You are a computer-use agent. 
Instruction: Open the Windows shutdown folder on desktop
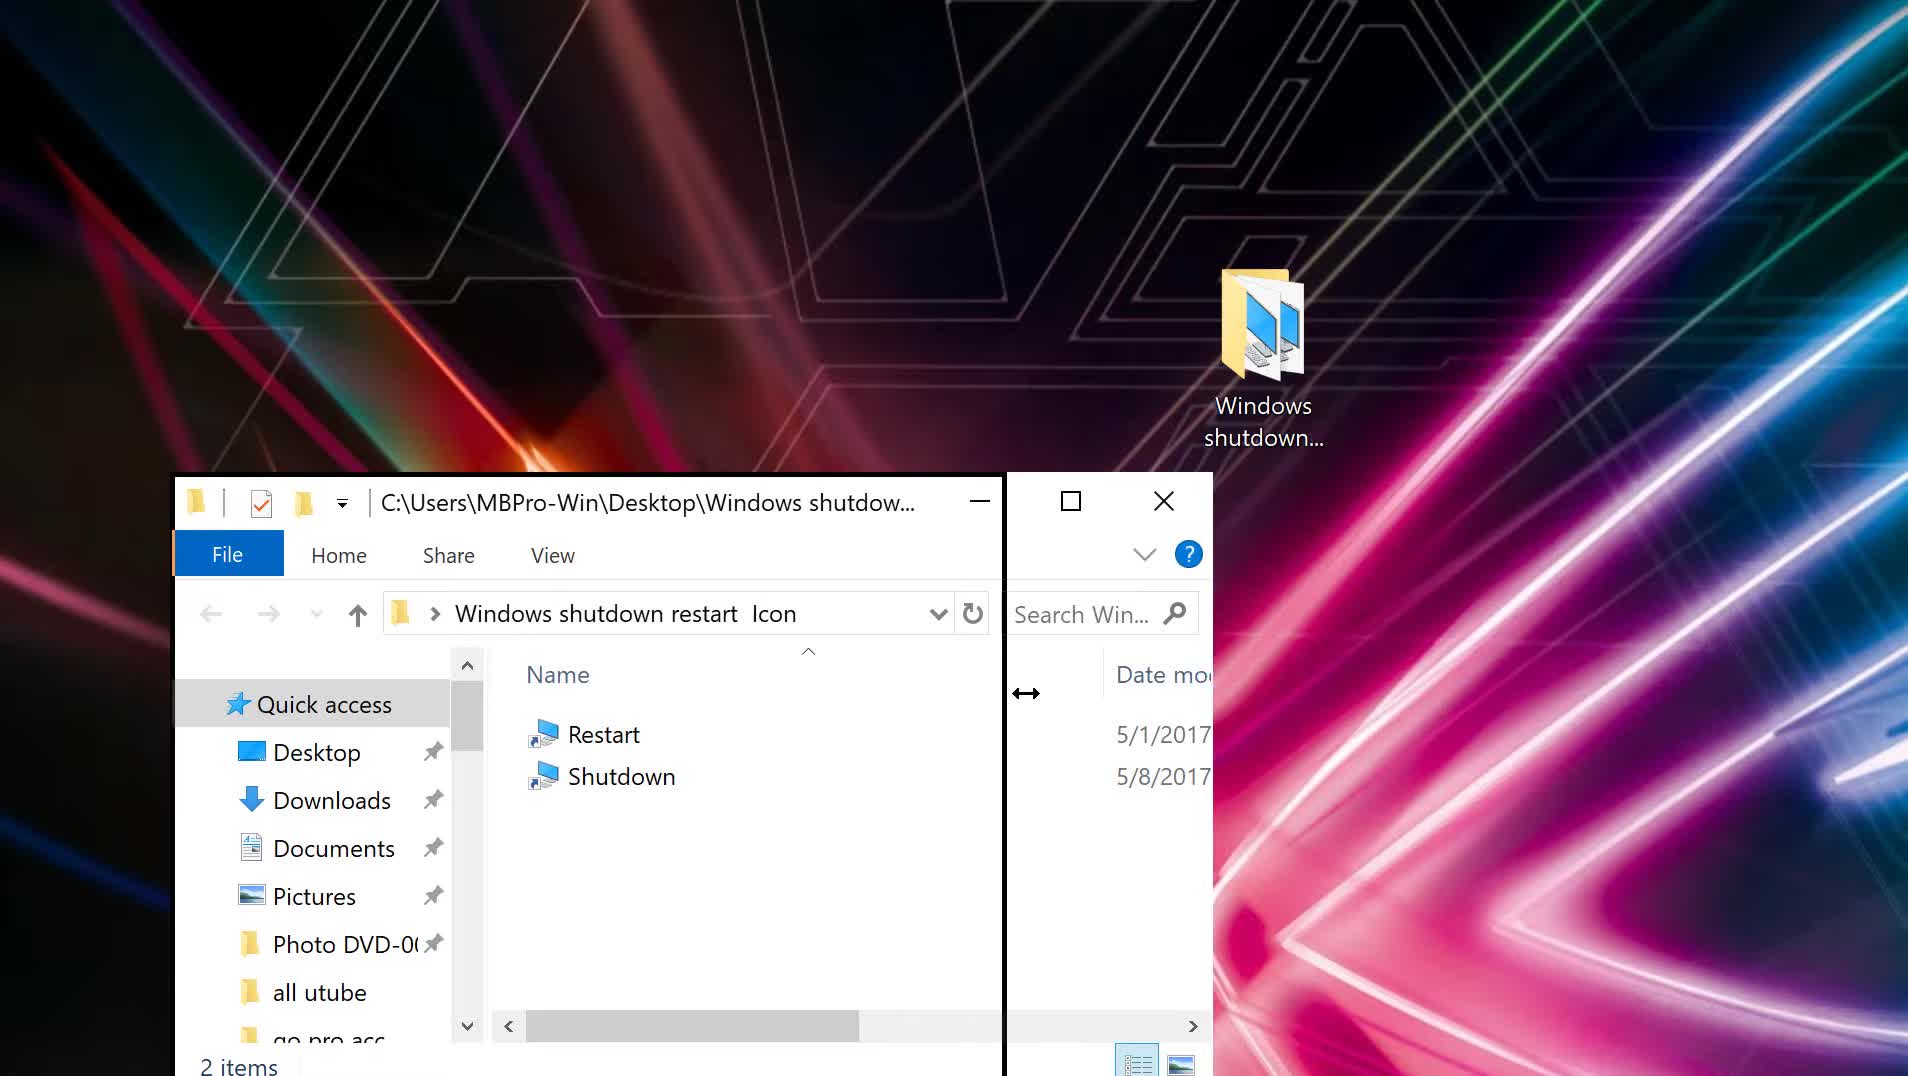(x=1263, y=360)
